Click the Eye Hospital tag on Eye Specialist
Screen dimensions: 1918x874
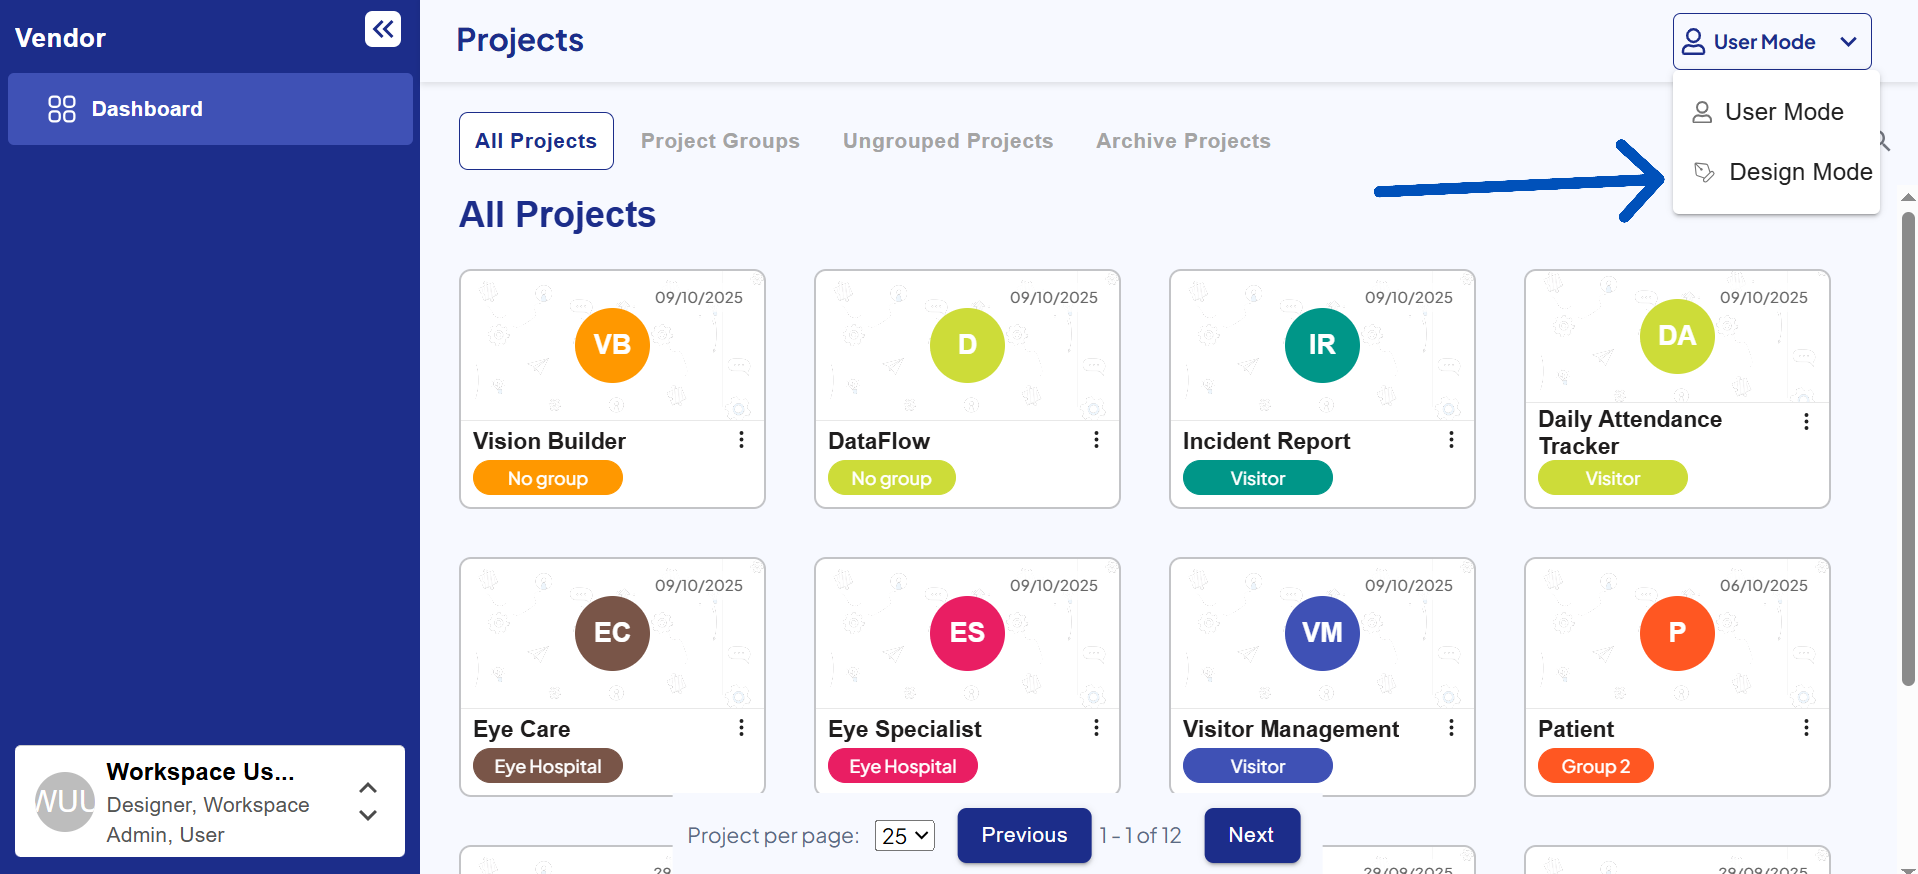(902, 766)
